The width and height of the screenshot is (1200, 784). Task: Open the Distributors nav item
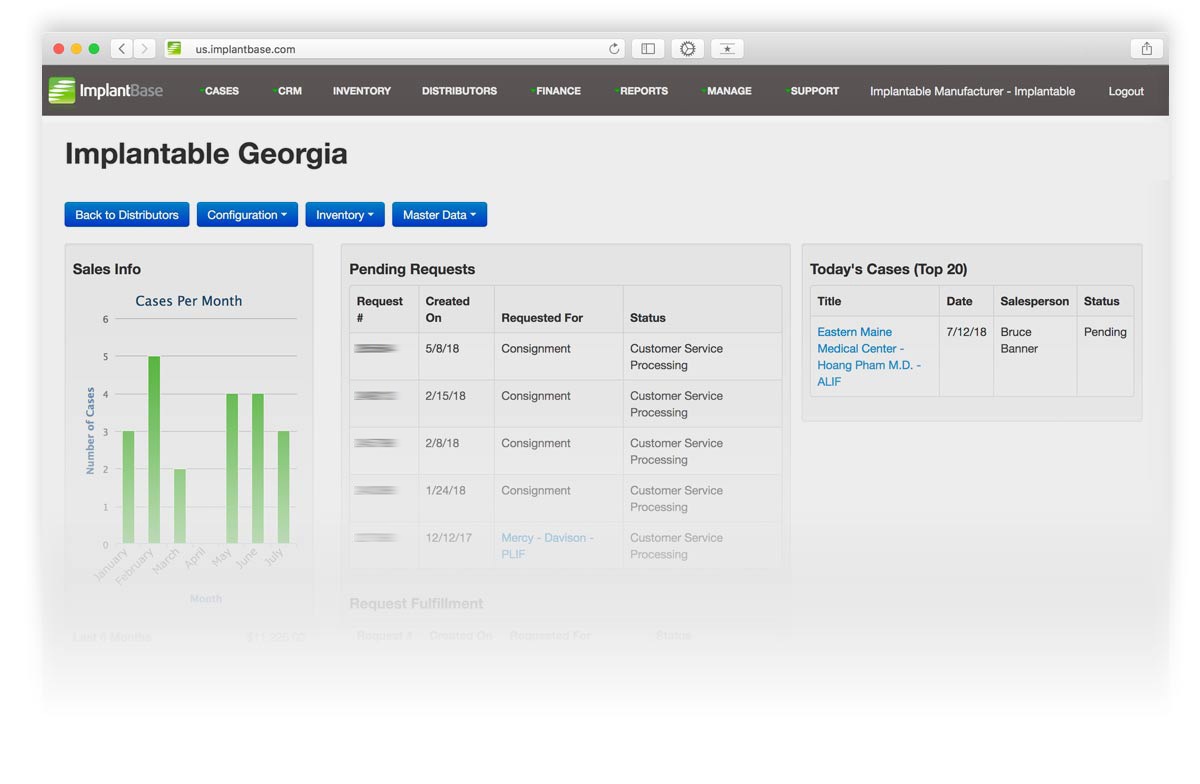(x=459, y=91)
